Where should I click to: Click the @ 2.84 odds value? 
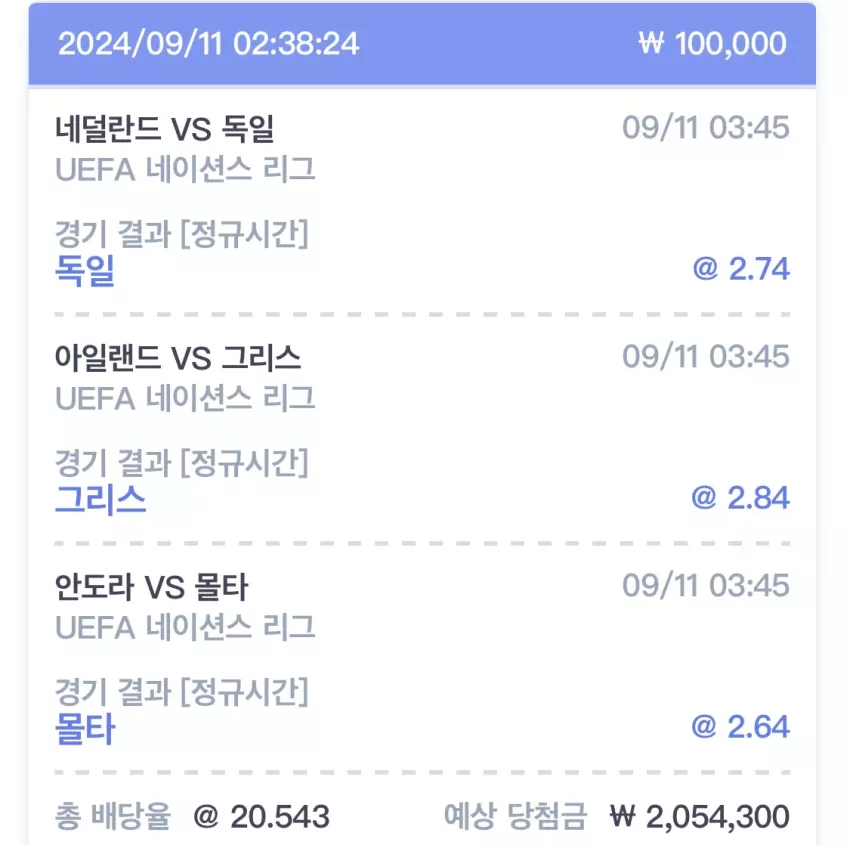pos(740,498)
